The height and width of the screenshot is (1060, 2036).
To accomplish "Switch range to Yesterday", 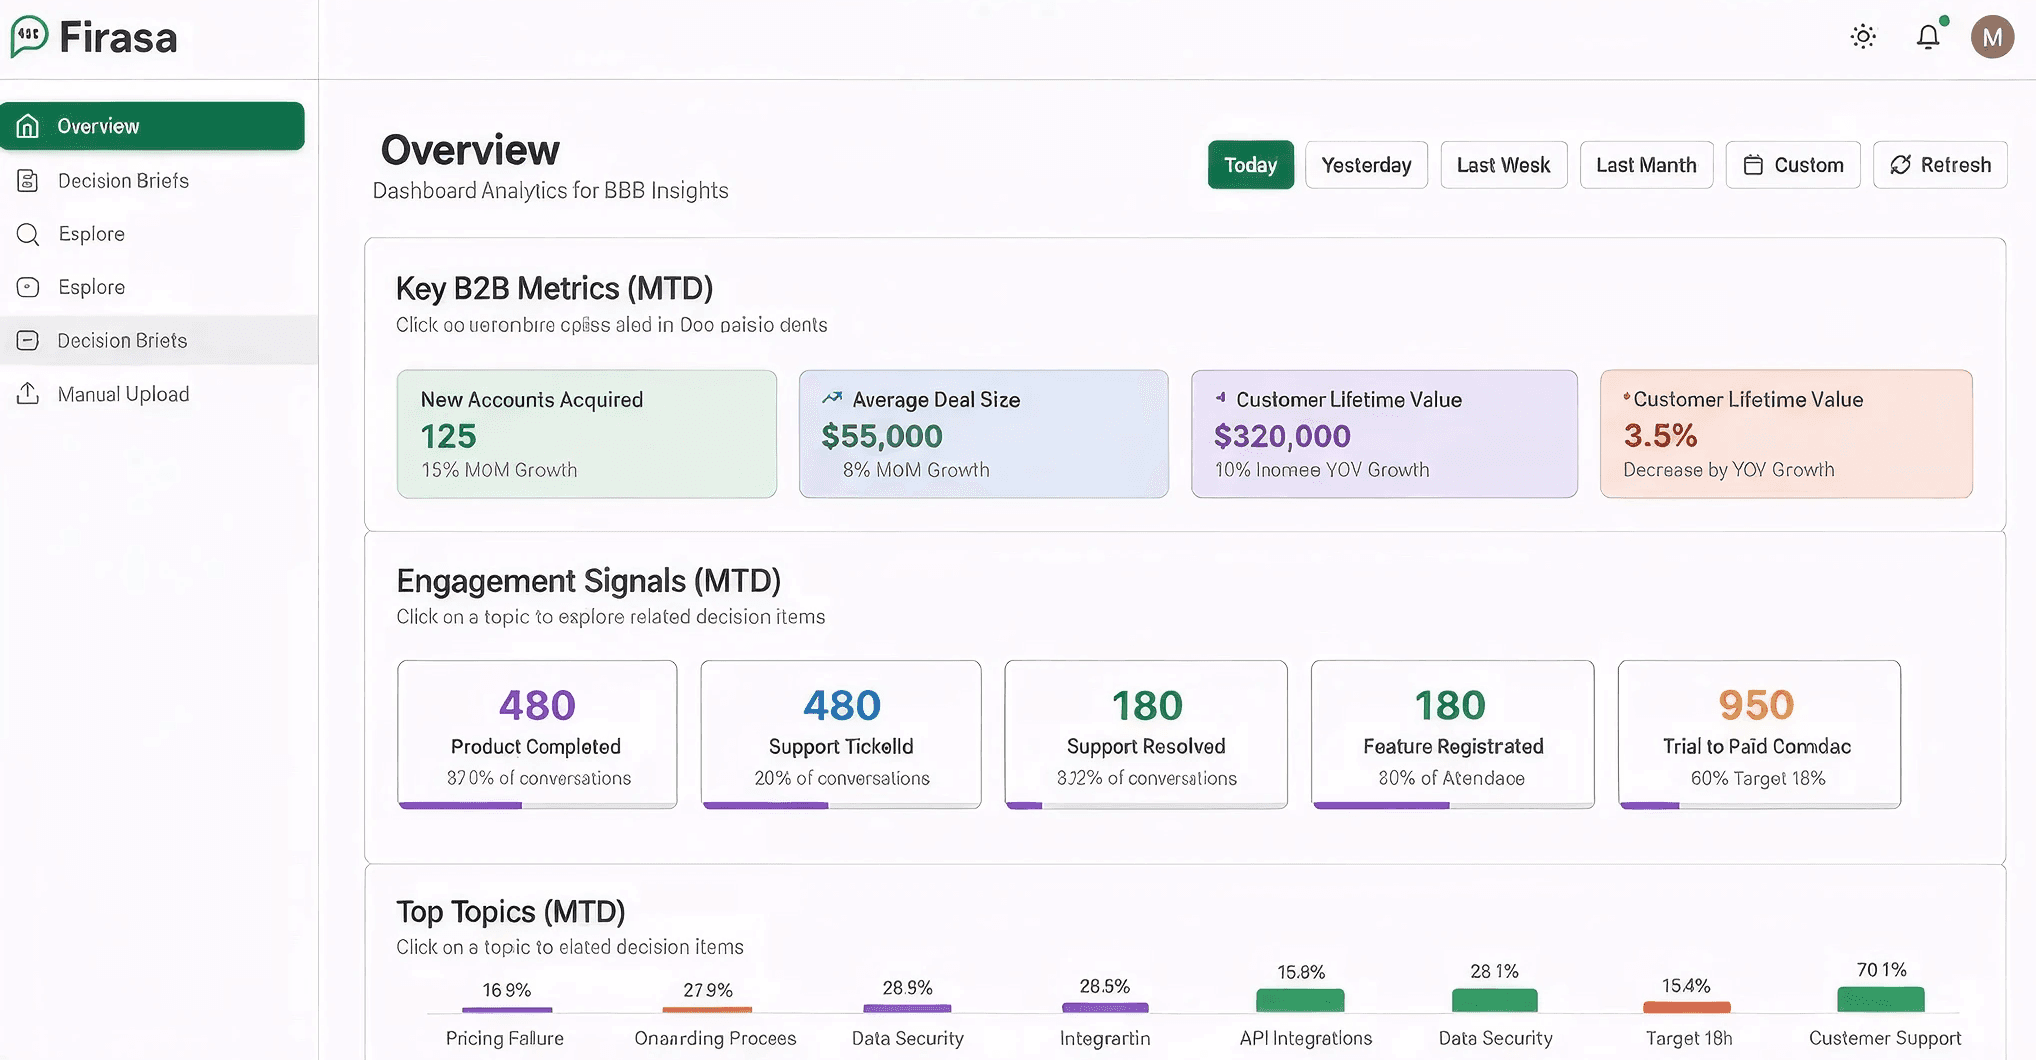I will [1366, 165].
